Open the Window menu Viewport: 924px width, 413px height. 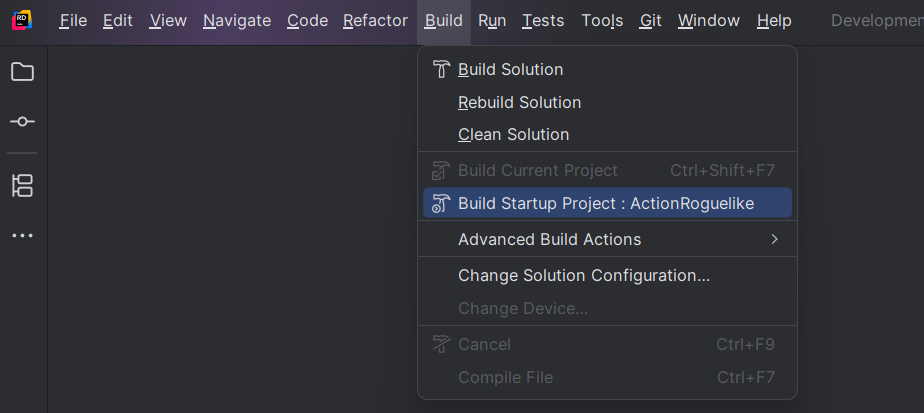[709, 20]
